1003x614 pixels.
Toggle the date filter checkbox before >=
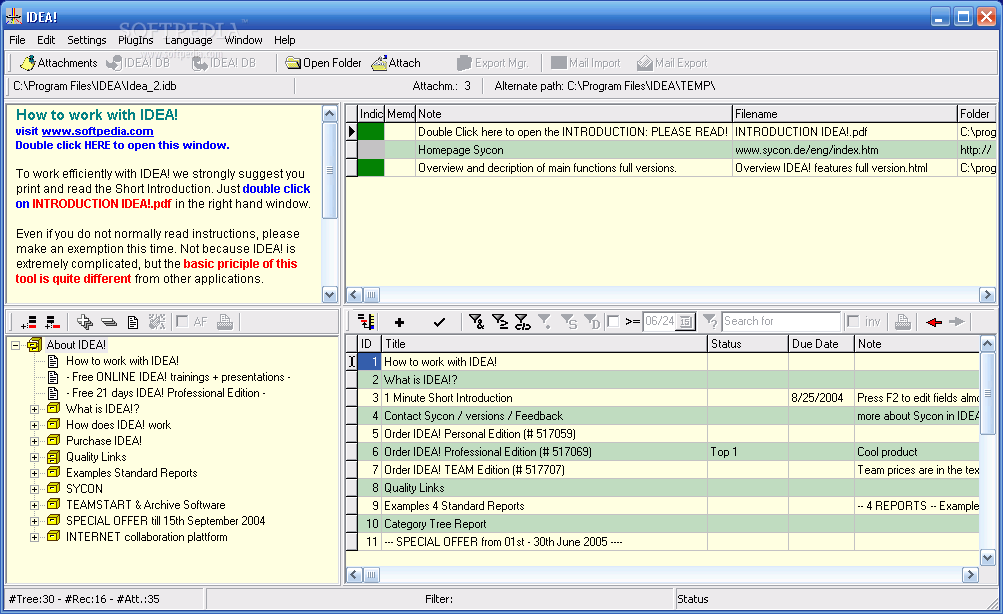pyautogui.click(x=613, y=321)
